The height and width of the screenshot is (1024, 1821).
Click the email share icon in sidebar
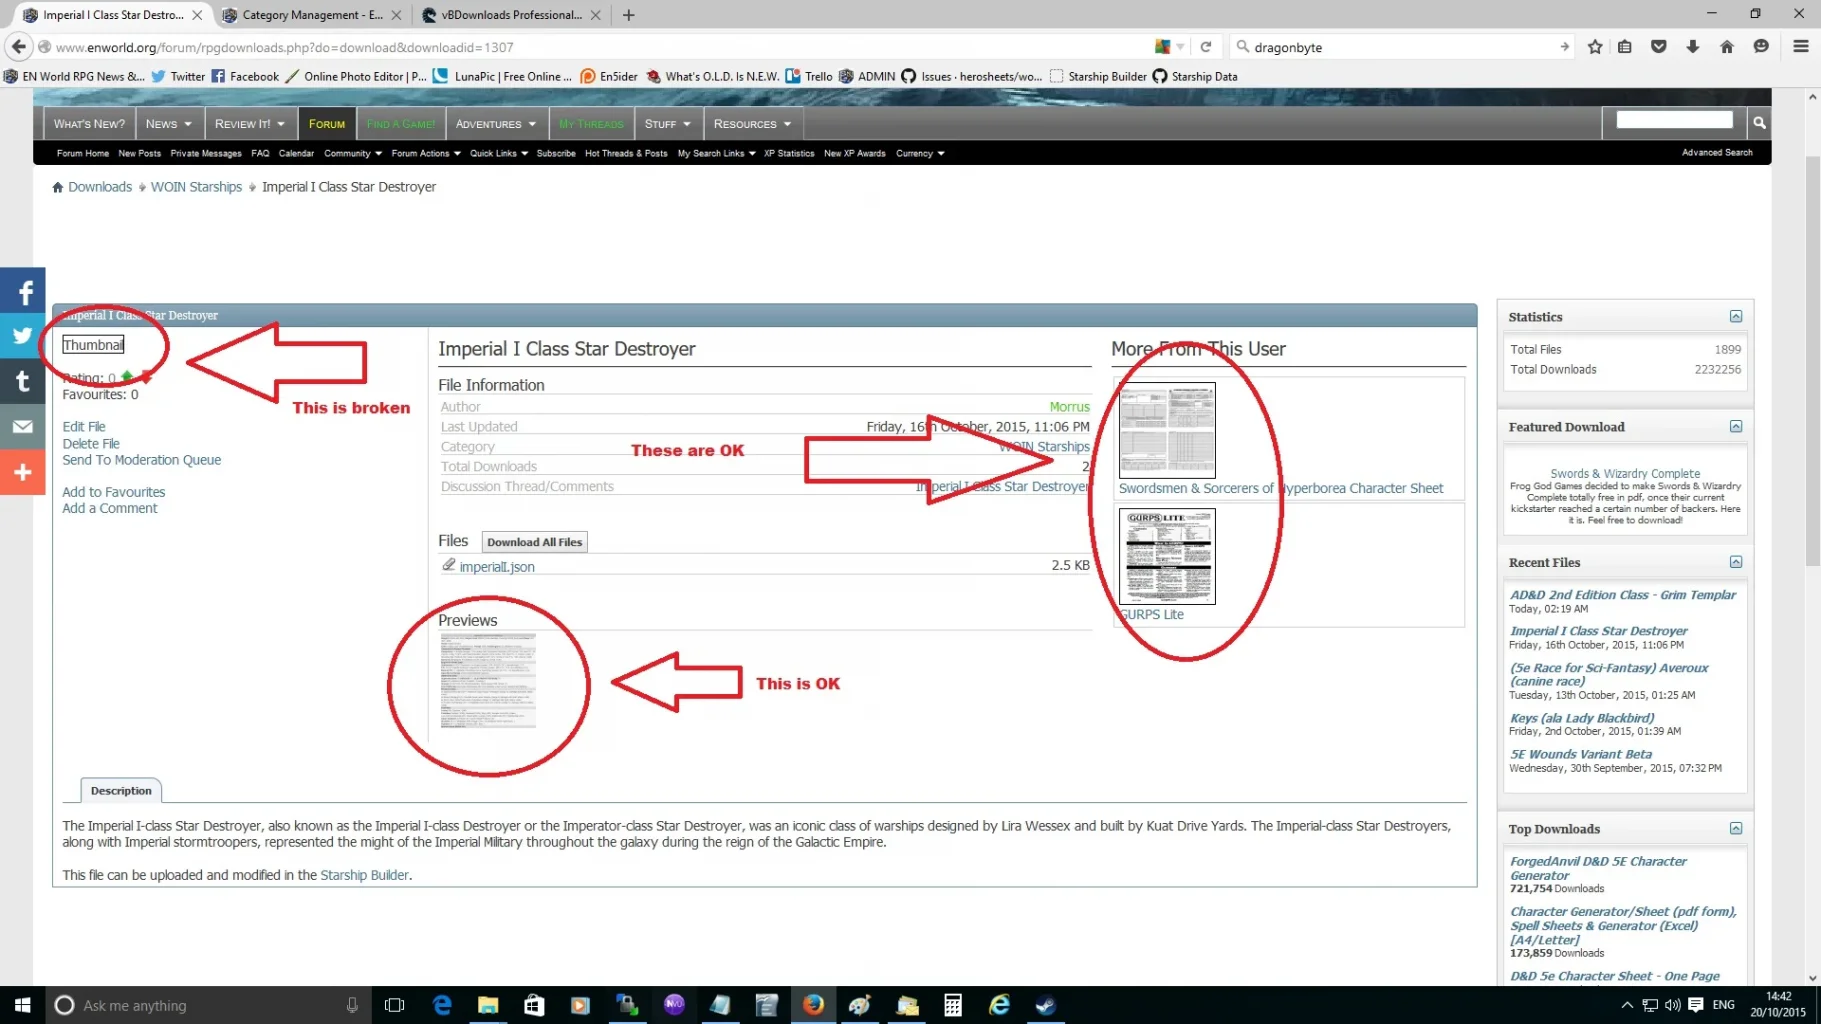click(x=23, y=427)
